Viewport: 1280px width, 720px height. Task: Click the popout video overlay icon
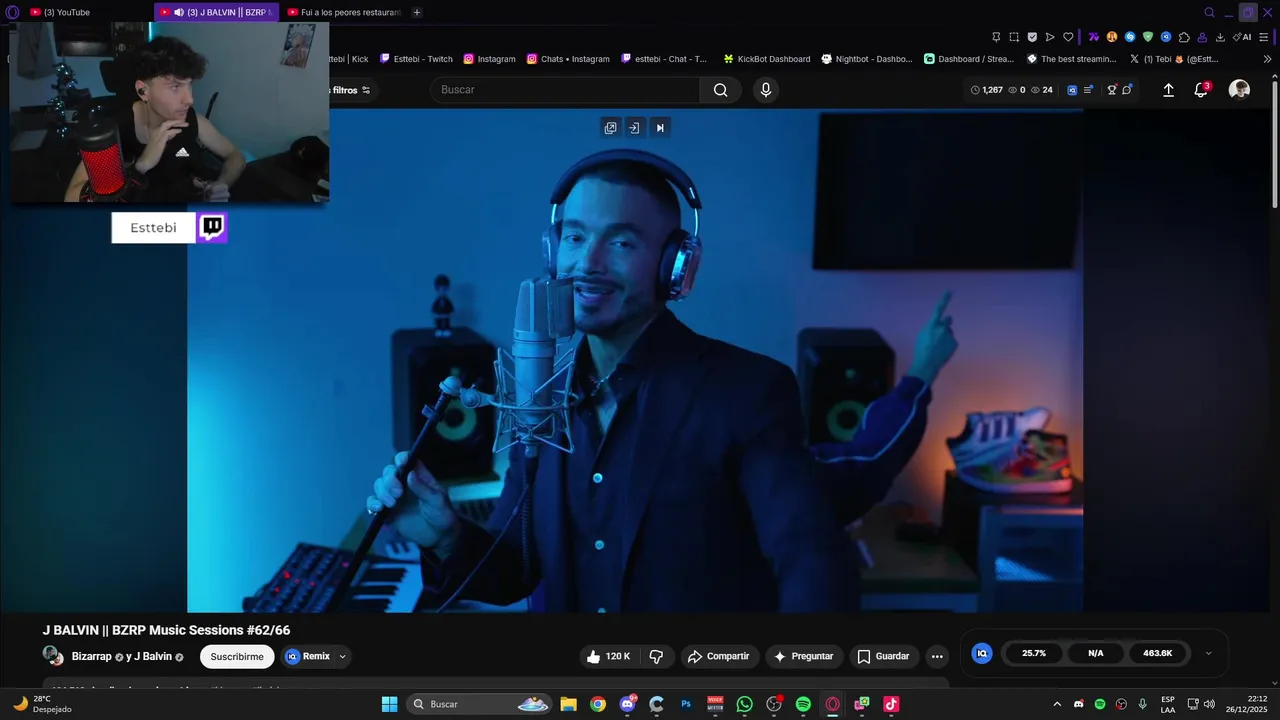(610, 127)
